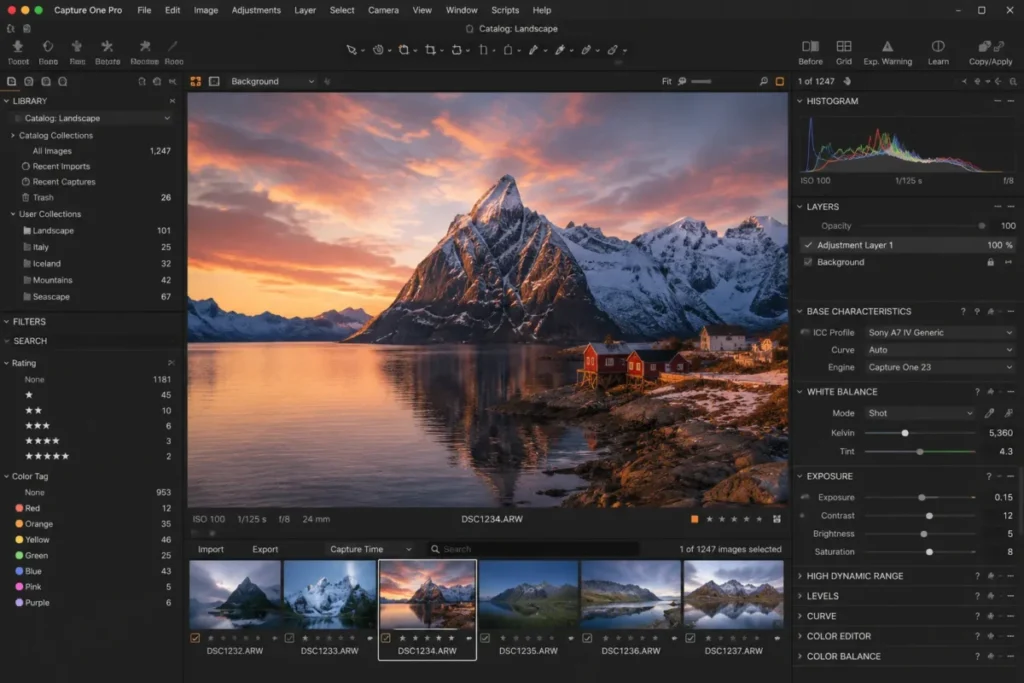The image size is (1024, 683).
Task: Click the browser Search input field
Action: [532, 549]
